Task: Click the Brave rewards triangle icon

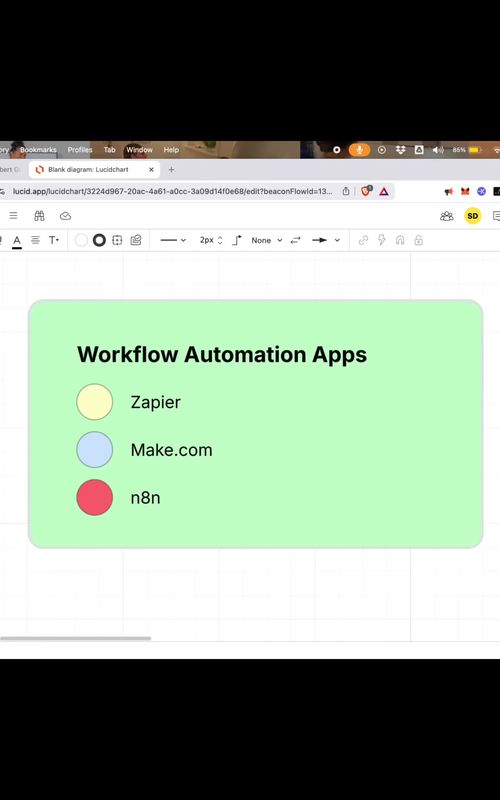Action: click(x=384, y=192)
